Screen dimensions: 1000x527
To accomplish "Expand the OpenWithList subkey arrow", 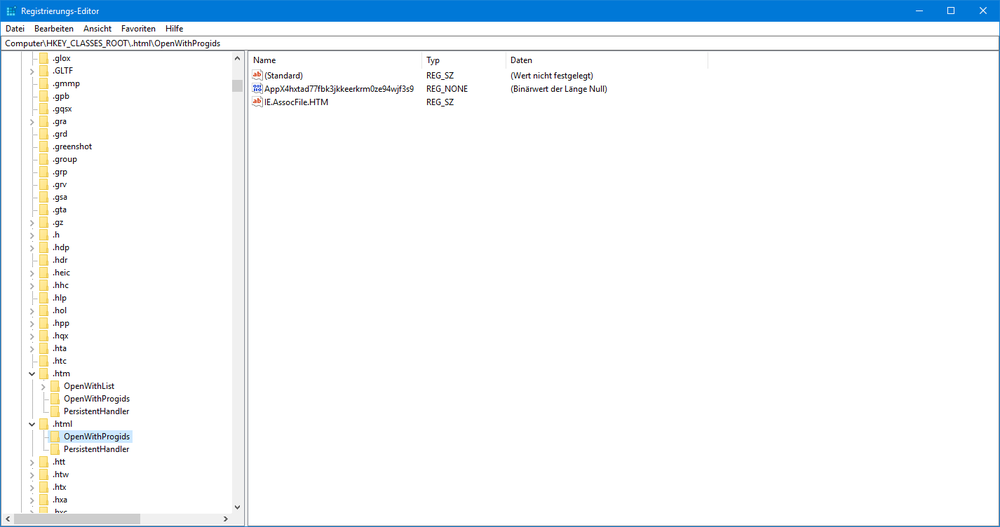I will tap(44, 386).
